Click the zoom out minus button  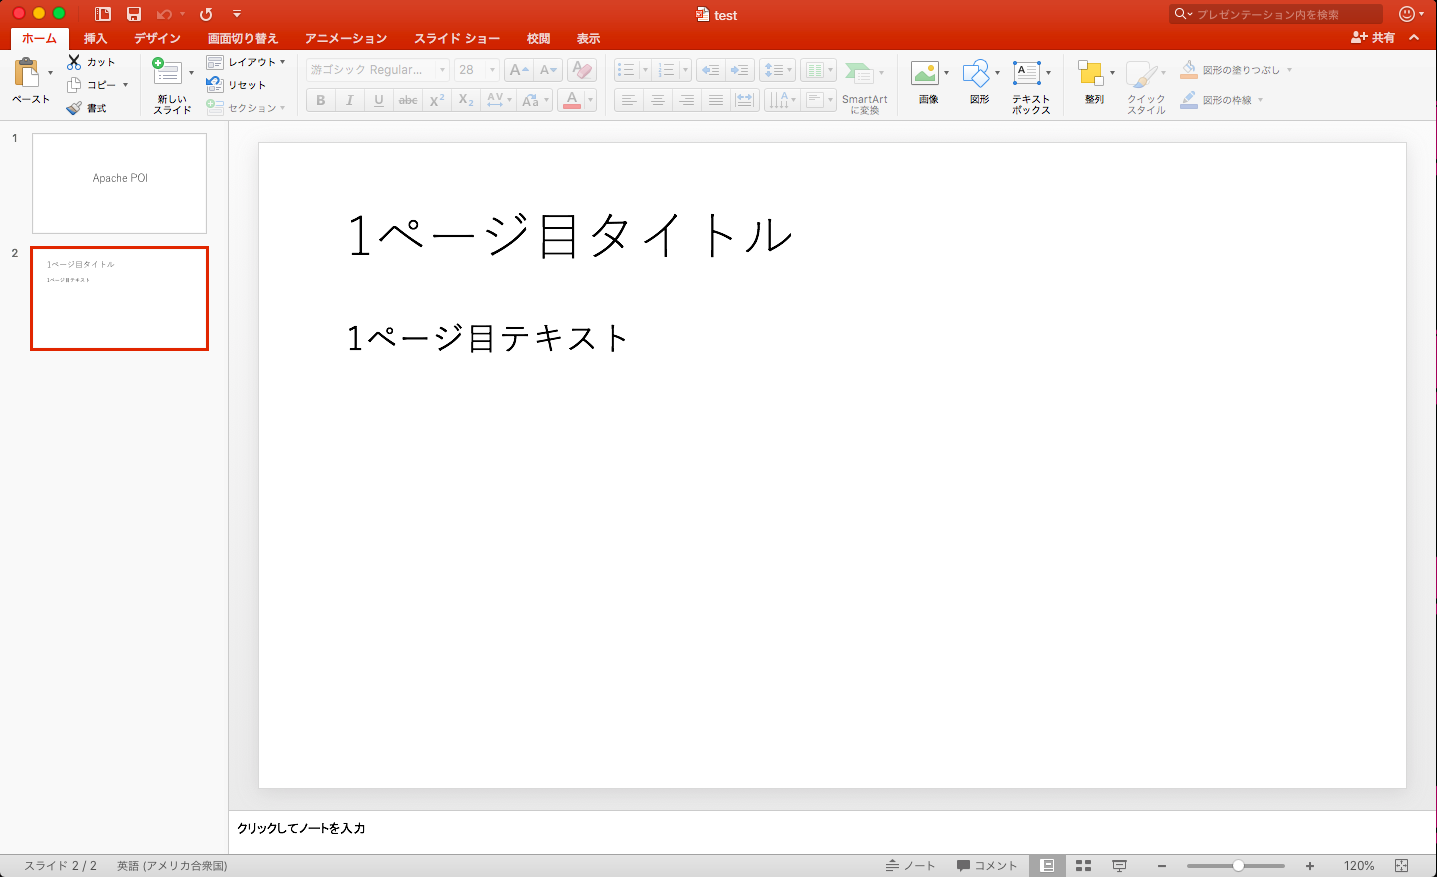point(1162,866)
